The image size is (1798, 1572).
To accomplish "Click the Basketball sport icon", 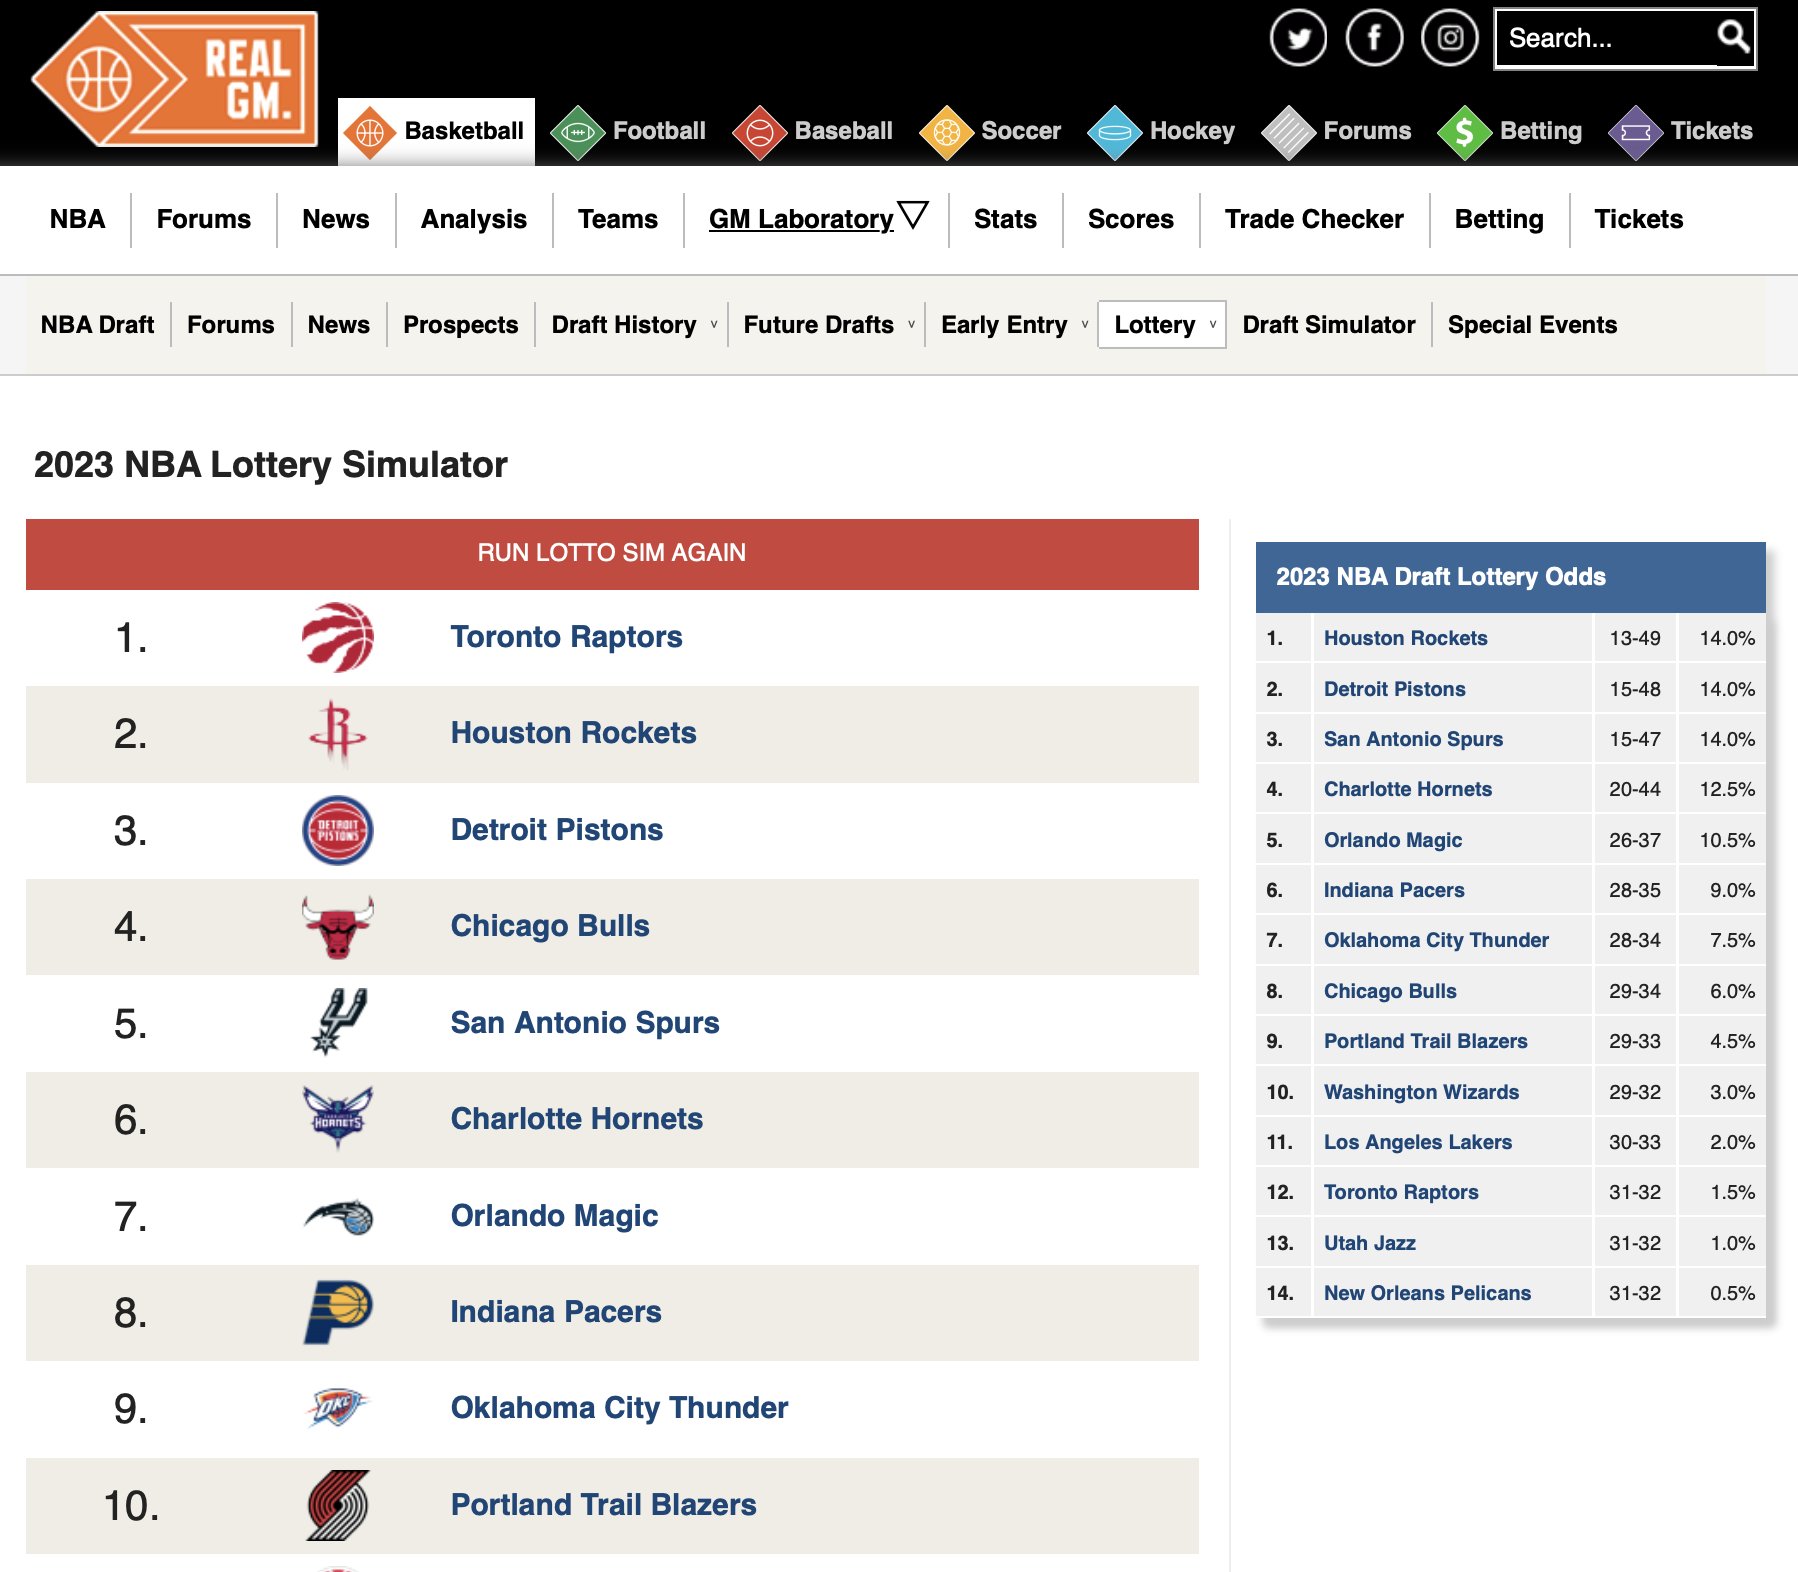I will pos(370,132).
